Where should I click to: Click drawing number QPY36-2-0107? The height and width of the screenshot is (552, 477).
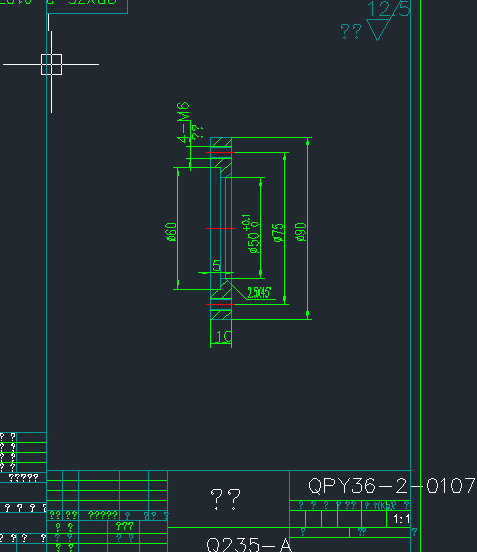pos(391,486)
